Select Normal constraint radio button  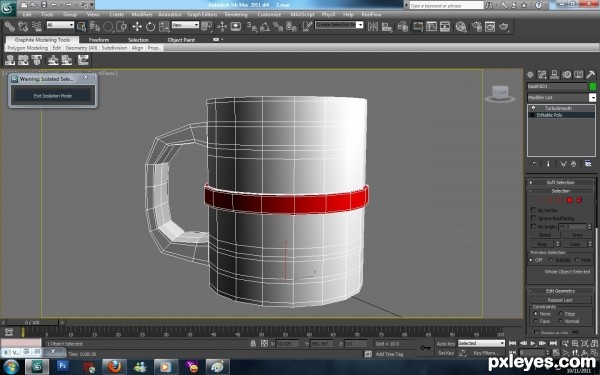point(560,321)
